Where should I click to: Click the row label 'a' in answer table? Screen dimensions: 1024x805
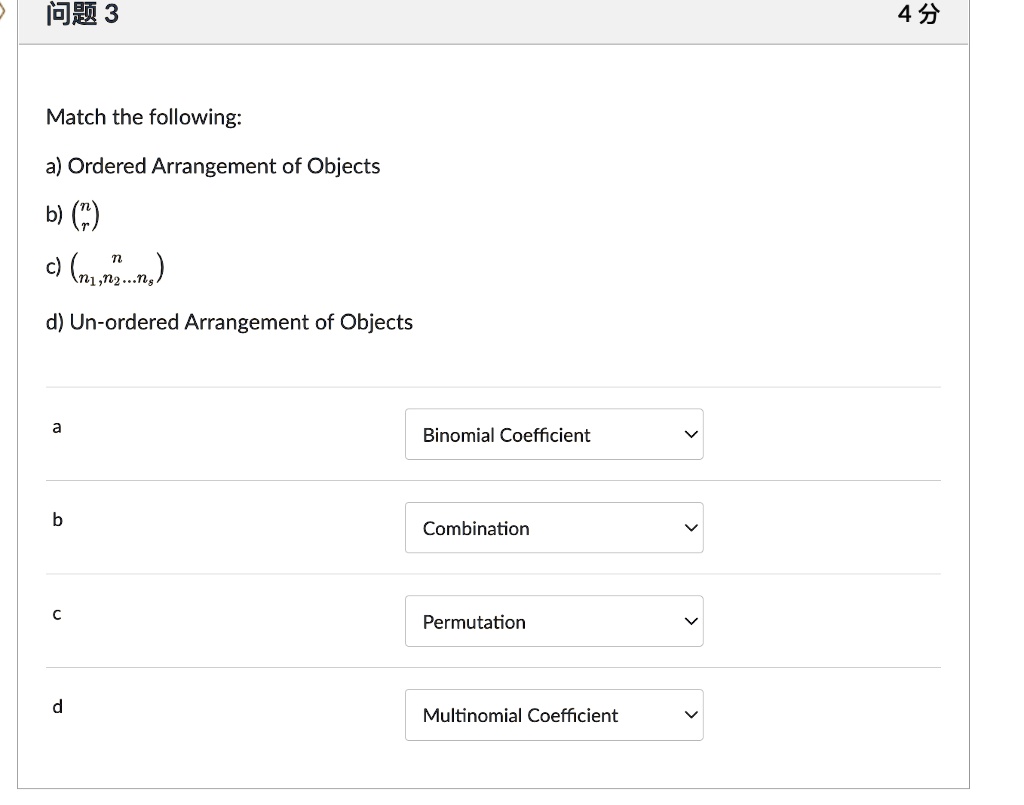[x=57, y=427]
